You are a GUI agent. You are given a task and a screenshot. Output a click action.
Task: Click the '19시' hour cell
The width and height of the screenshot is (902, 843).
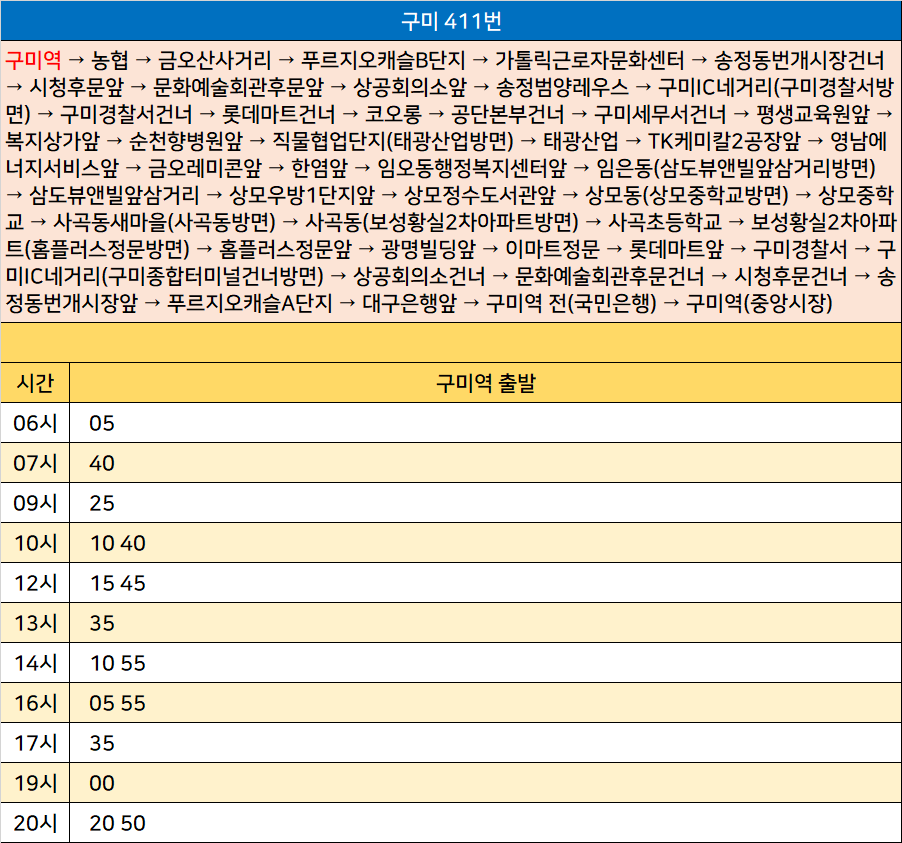click(x=35, y=783)
